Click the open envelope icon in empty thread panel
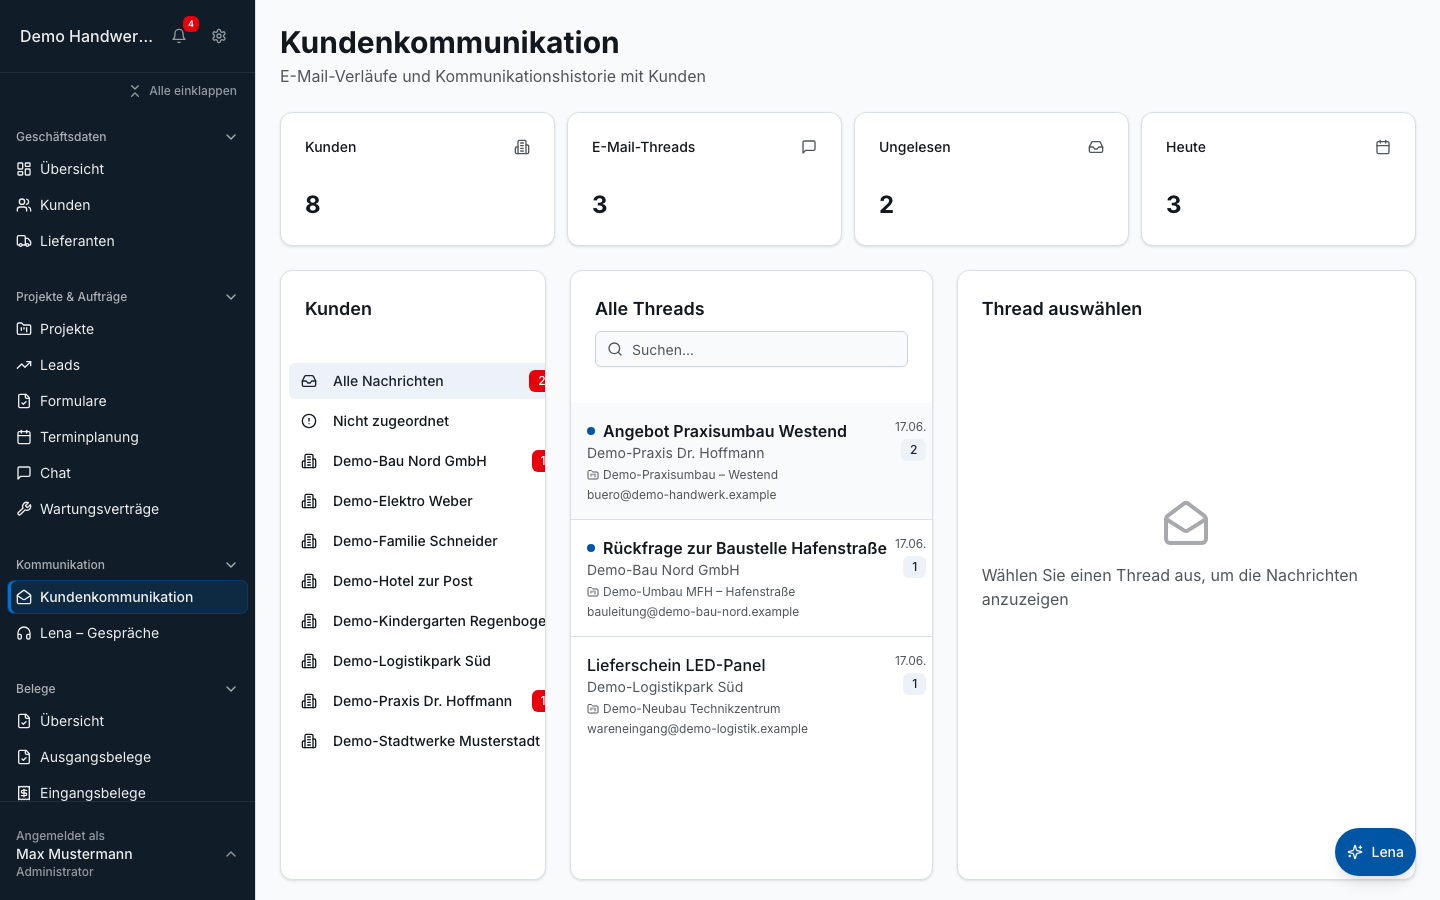The width and height of the screenshot is (1440, 900). point(1186,523)
